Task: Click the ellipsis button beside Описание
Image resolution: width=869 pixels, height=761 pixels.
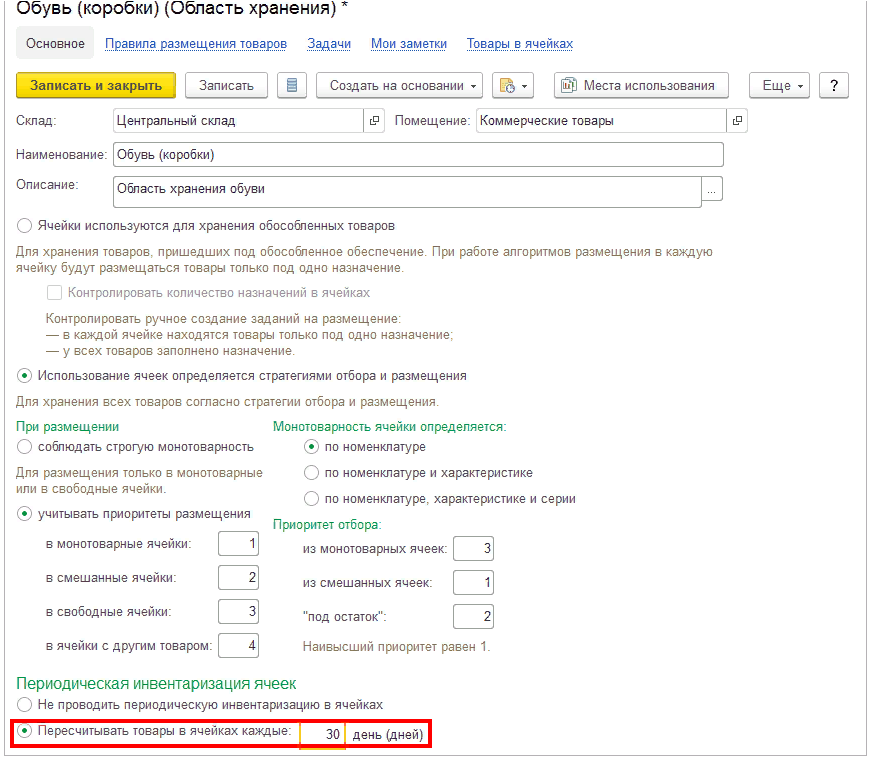Action: pyautogui.click(x=712, y=188)
